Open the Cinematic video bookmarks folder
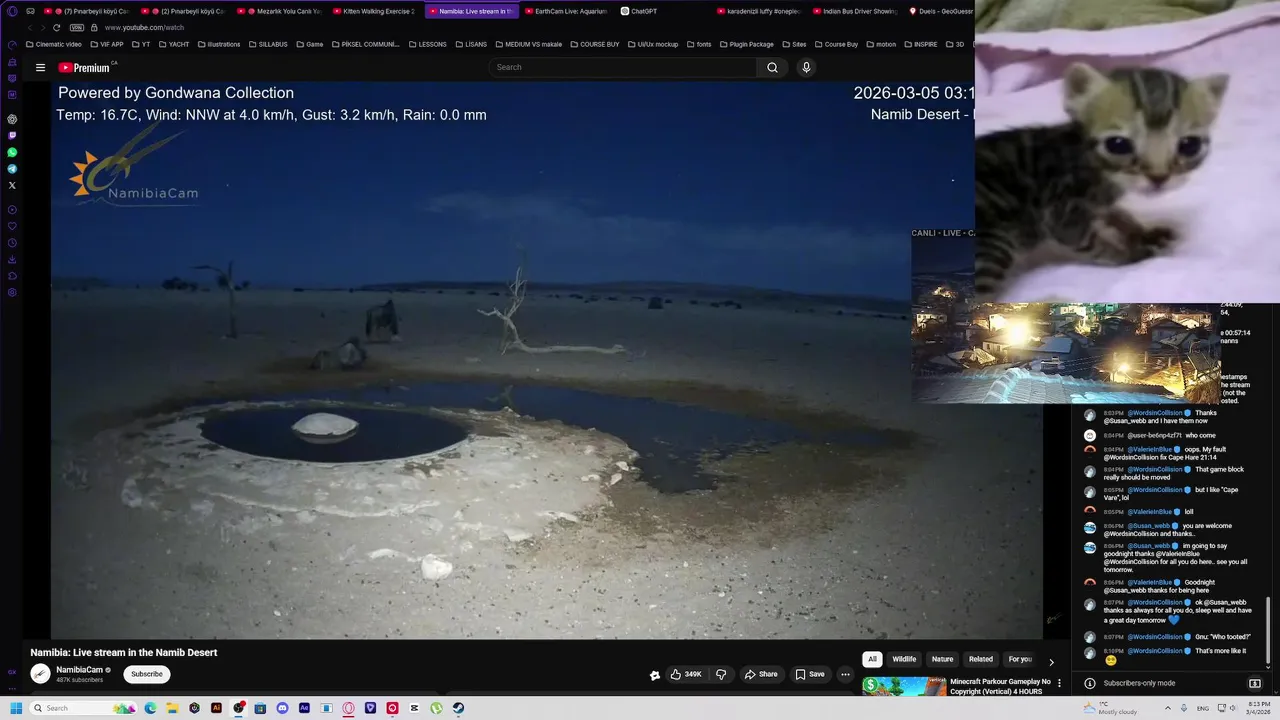This screenshot has height=720, width=1280. [x=54, y=44]
